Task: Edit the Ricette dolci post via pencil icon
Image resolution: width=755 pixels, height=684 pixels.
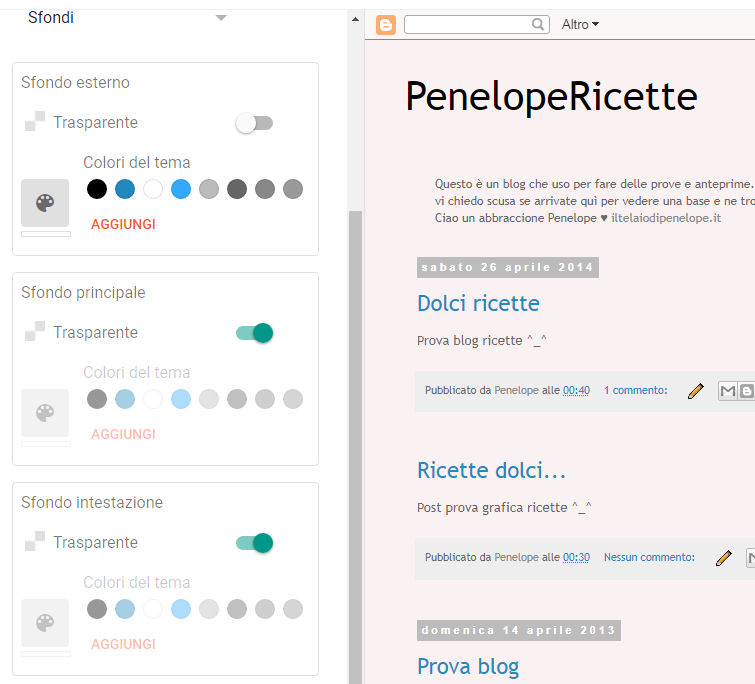Action: 724,558
